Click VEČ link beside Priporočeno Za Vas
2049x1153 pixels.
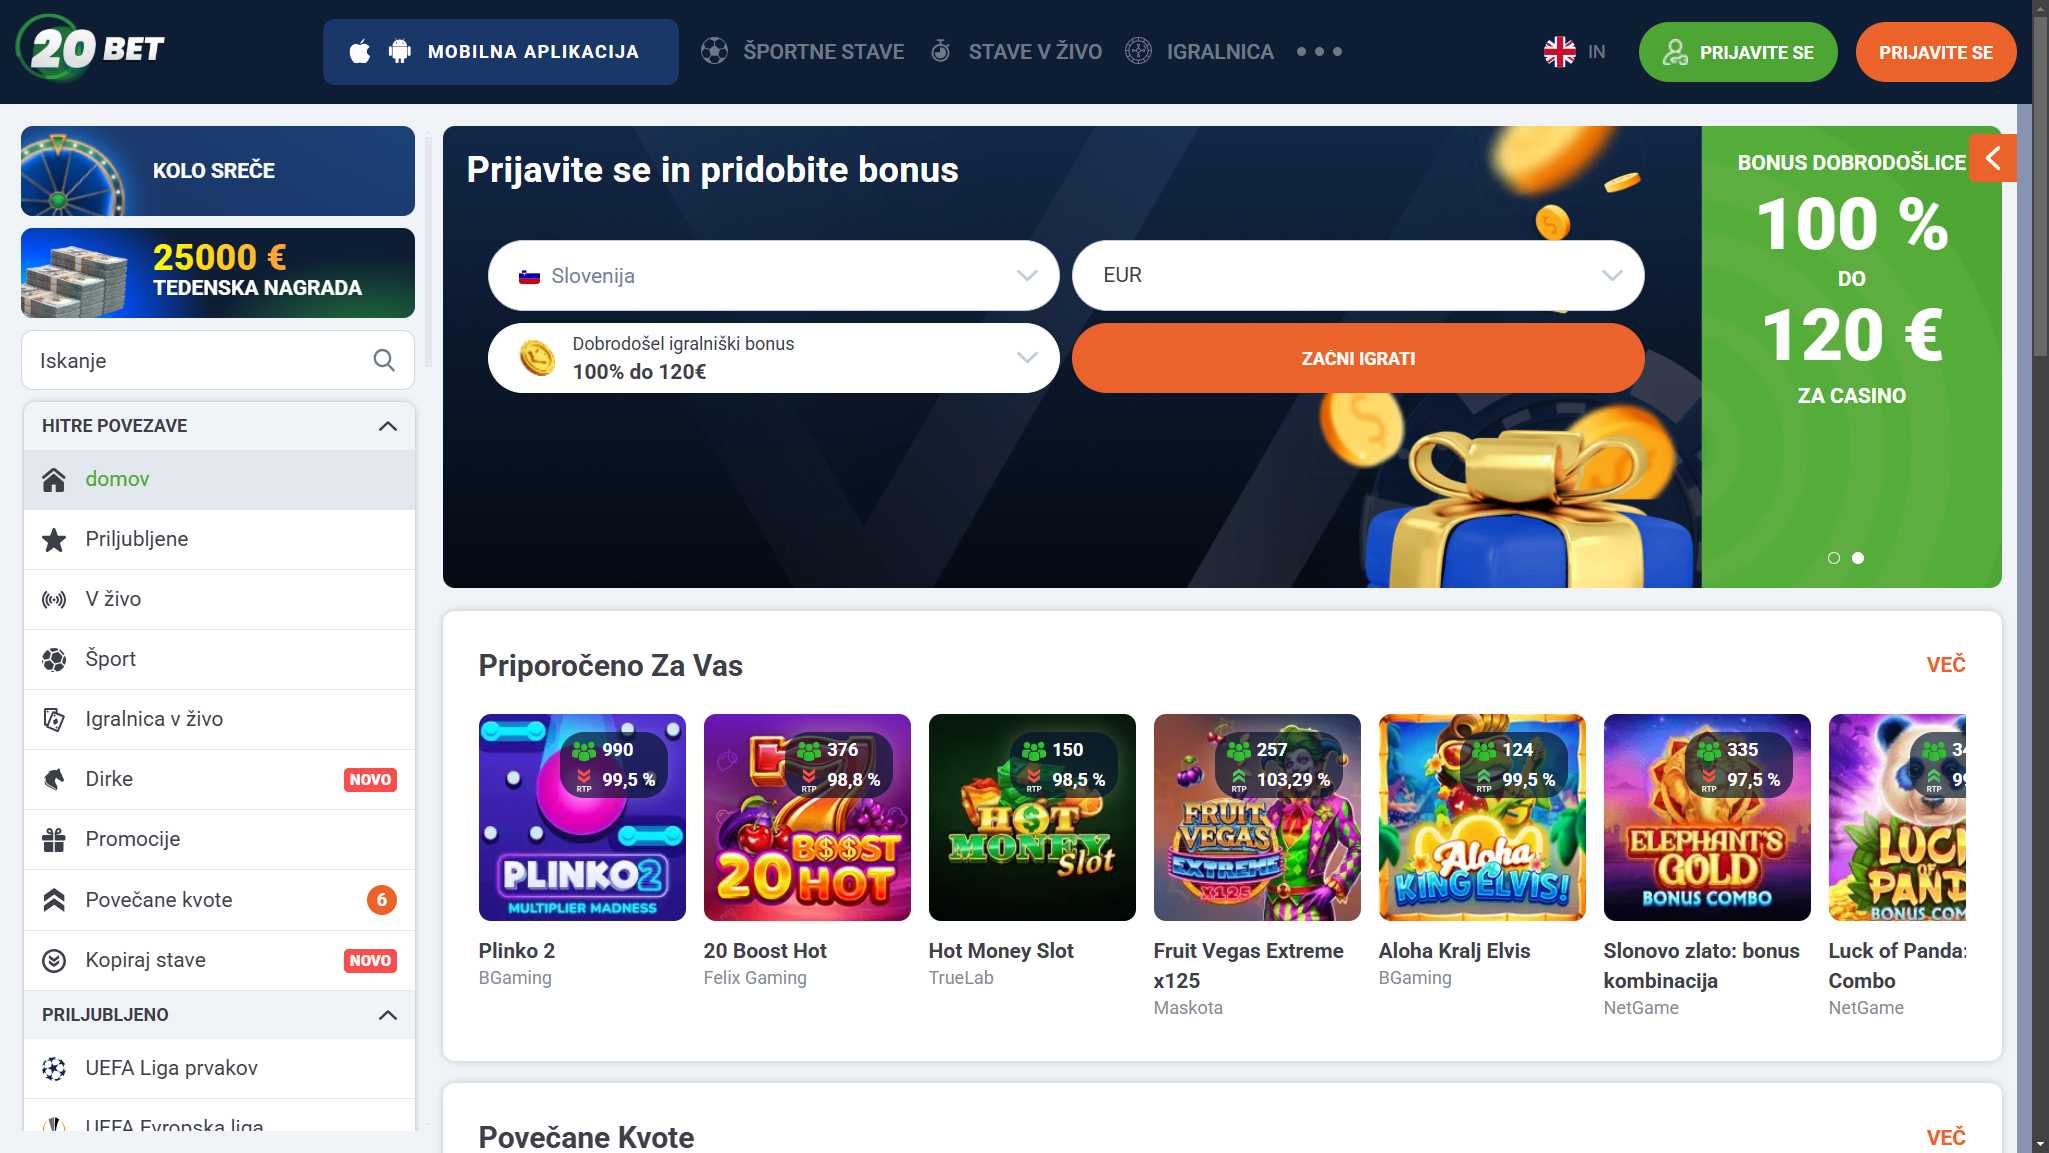(x=1945, y=665)
